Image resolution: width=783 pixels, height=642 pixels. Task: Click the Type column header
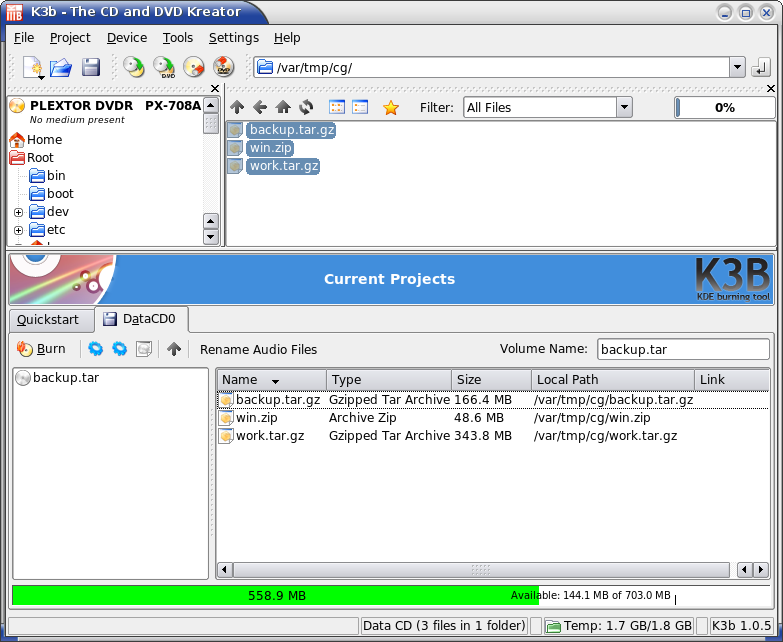[389, 379]
